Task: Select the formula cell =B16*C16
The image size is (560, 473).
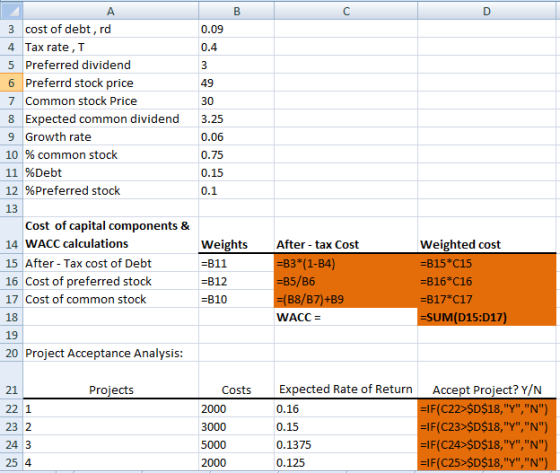Action: 487,281
